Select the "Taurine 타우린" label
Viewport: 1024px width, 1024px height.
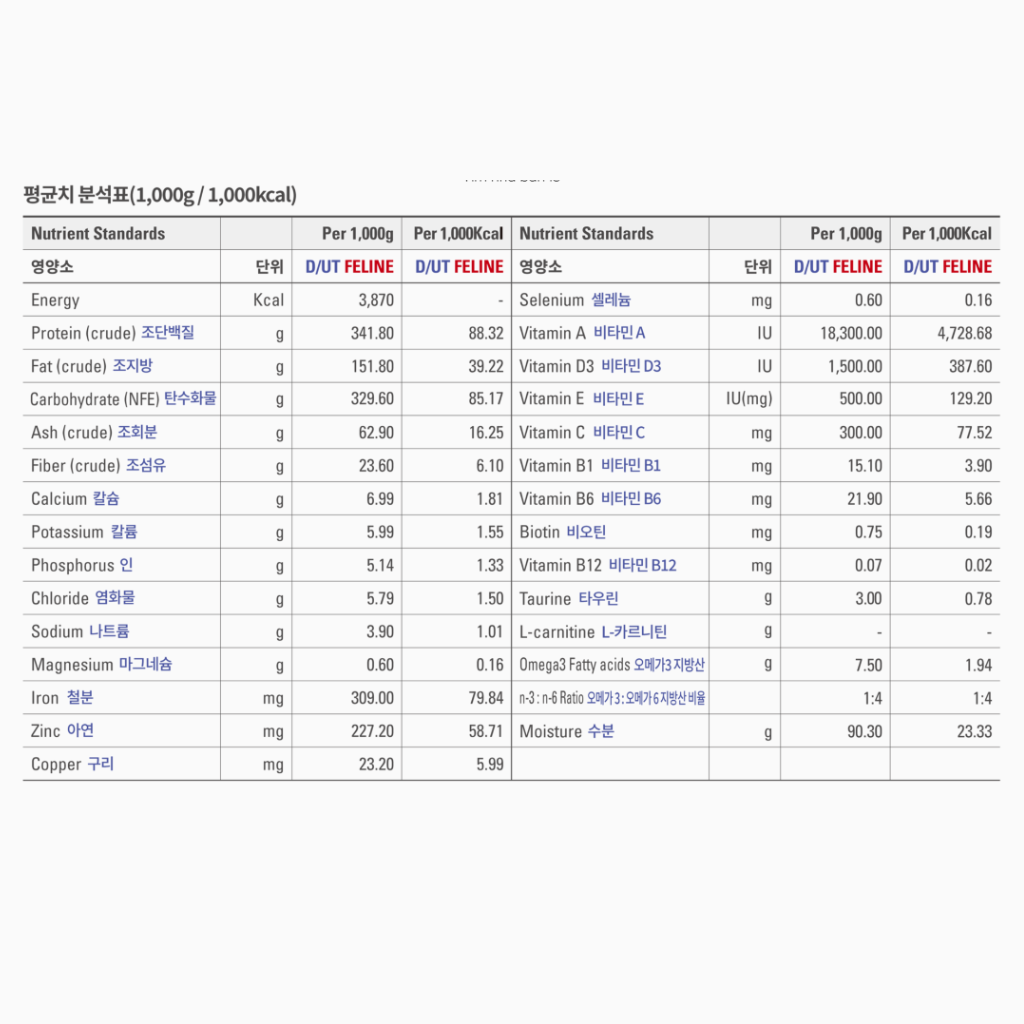tap(569, 599)
